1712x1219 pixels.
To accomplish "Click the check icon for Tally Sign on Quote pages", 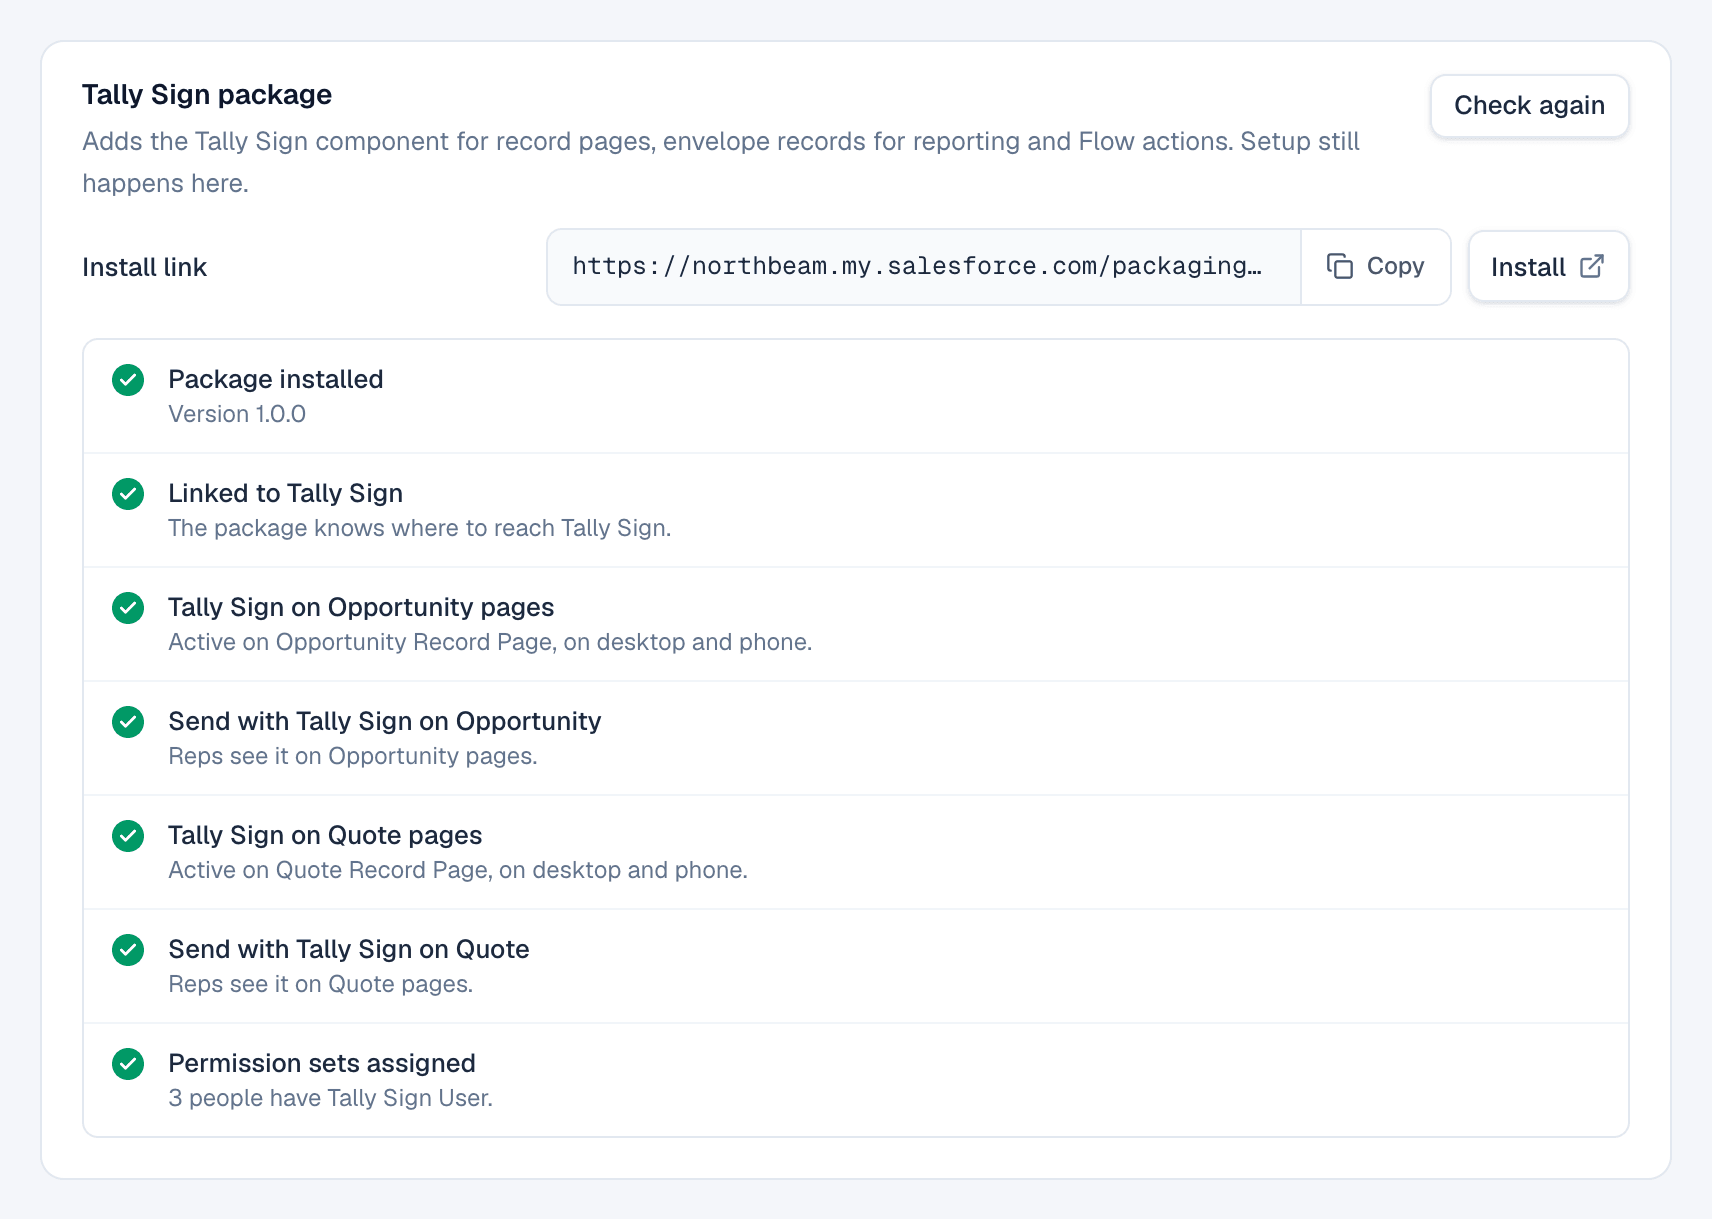I will 128,836.
